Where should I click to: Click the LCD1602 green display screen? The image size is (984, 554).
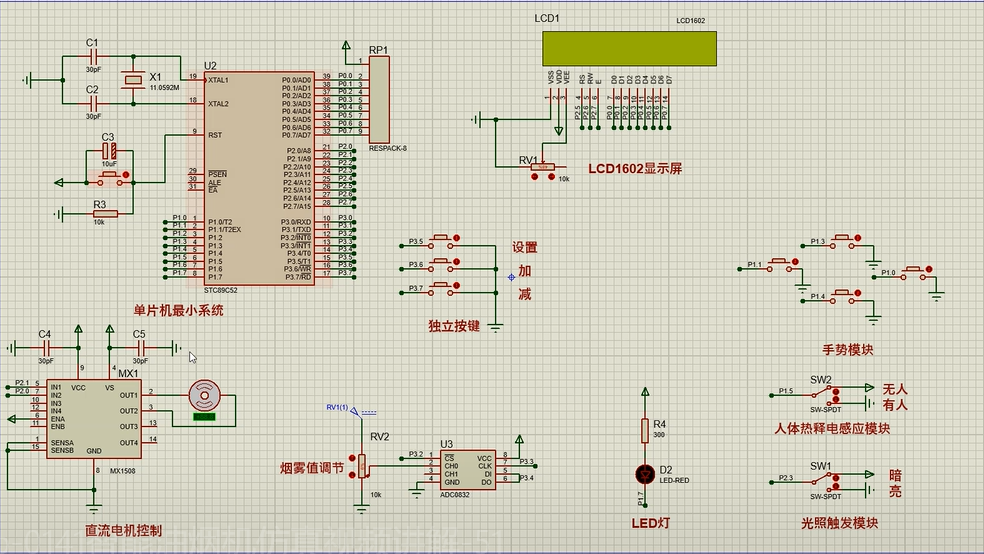tap(629, 47)
